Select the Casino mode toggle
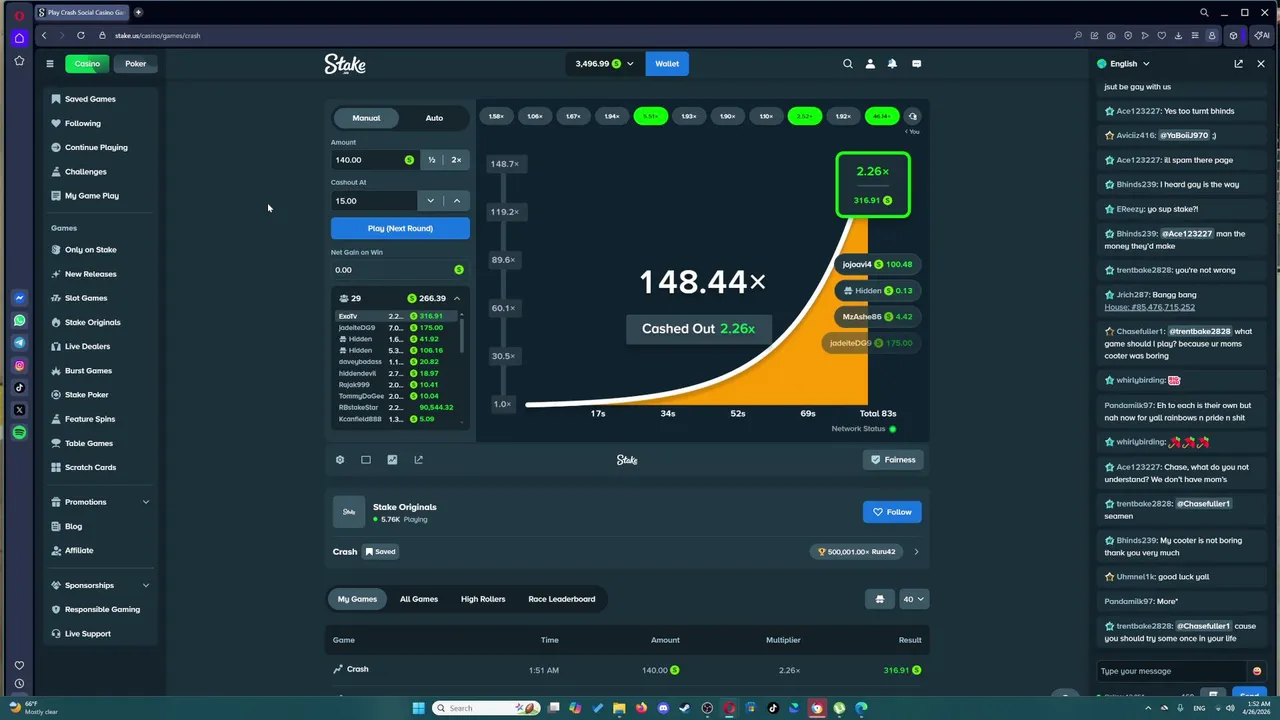Screen dimensions: 1280x720 tap(87, 64)
